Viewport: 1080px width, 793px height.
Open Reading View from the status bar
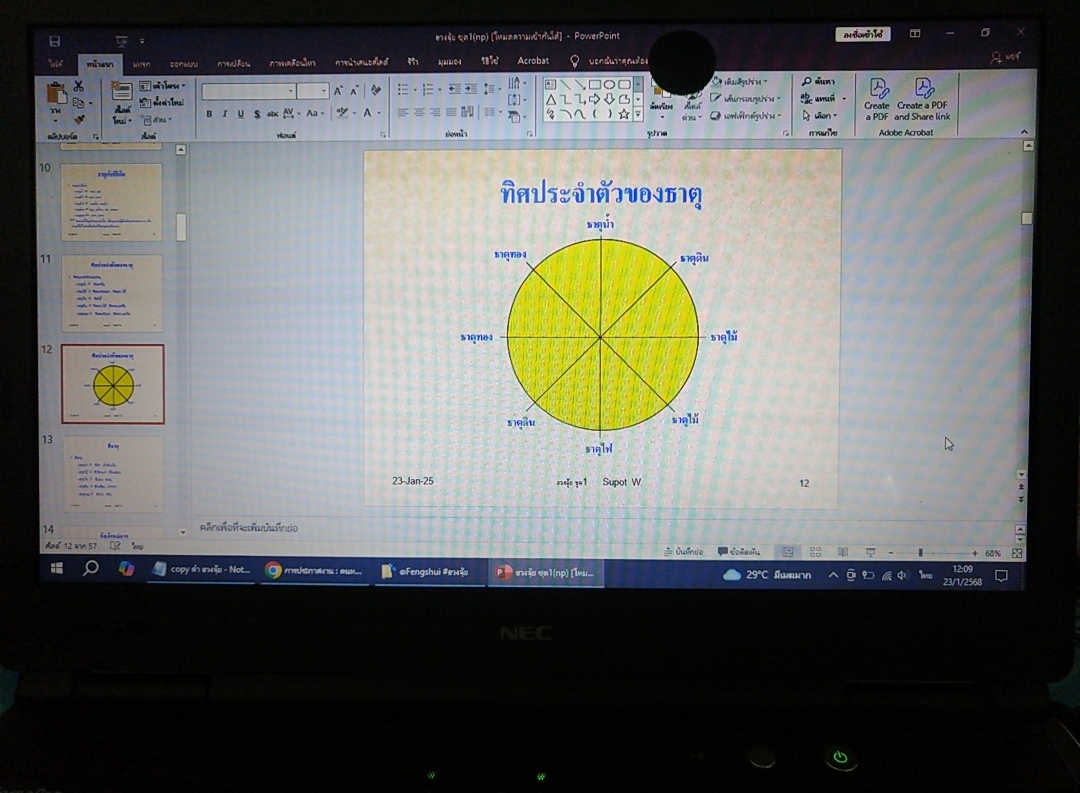coord(843,552)
